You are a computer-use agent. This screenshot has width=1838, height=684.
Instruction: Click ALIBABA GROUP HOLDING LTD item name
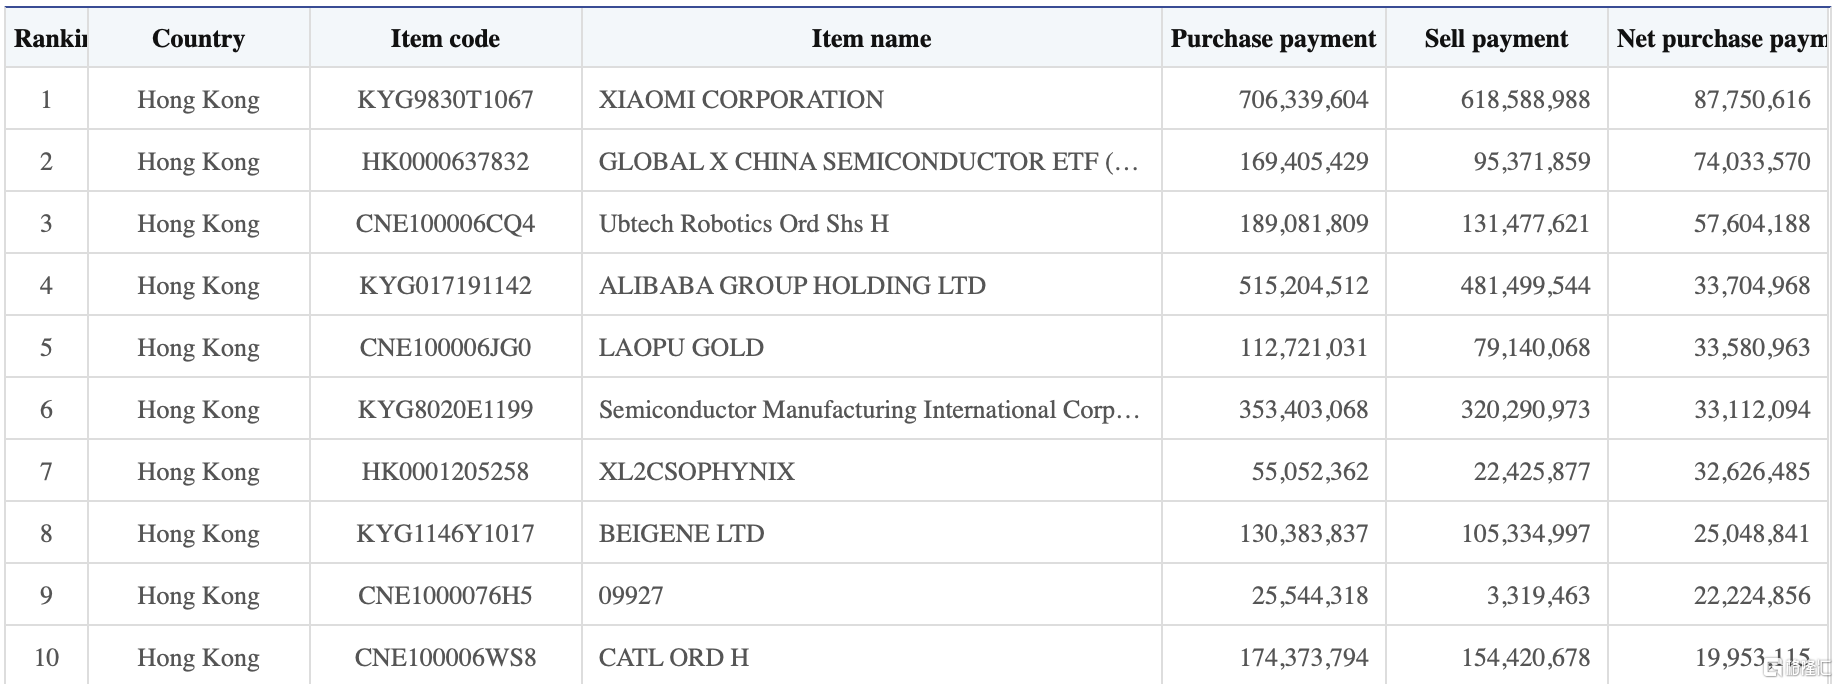point(792,286)
